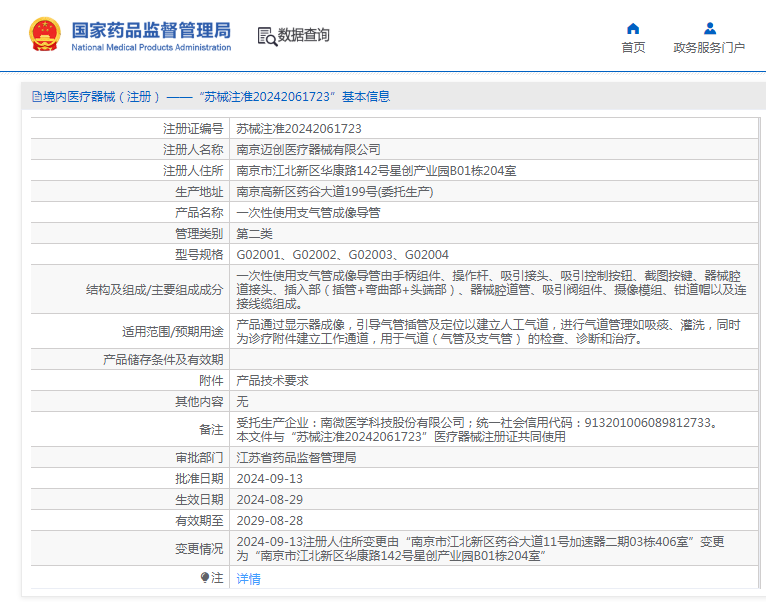Click the model list starting with G02001
Screen dimensions: 766x602
pos(342,254)
